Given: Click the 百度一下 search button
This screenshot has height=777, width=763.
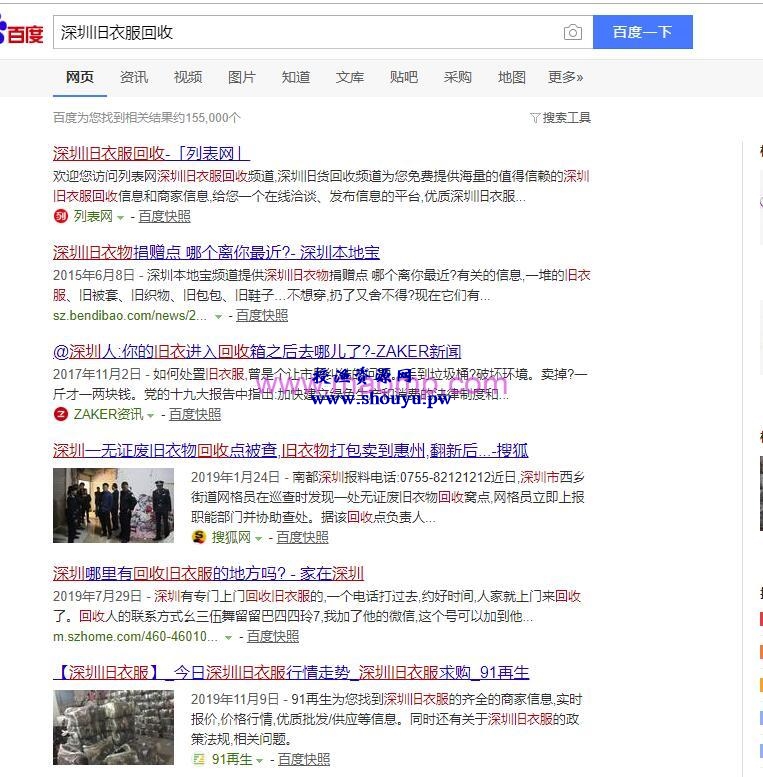Looking at the screenshot, I should point(643,32).
